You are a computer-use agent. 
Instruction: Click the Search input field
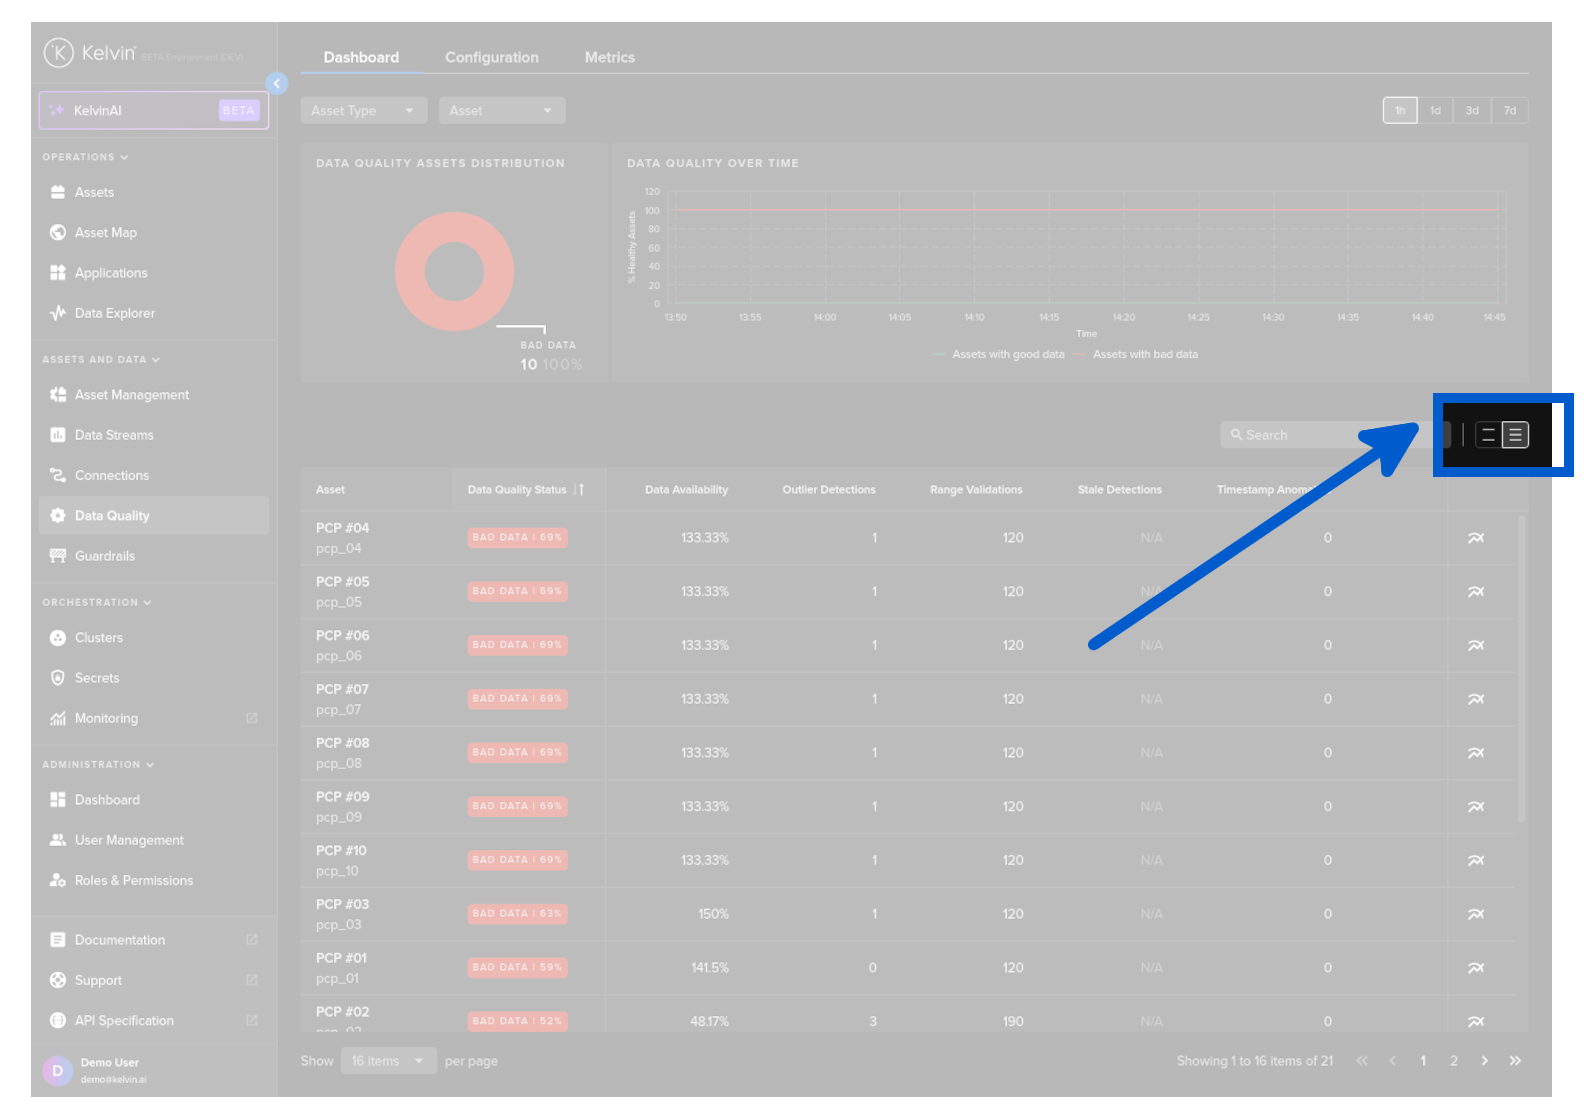pos(1300,435)
